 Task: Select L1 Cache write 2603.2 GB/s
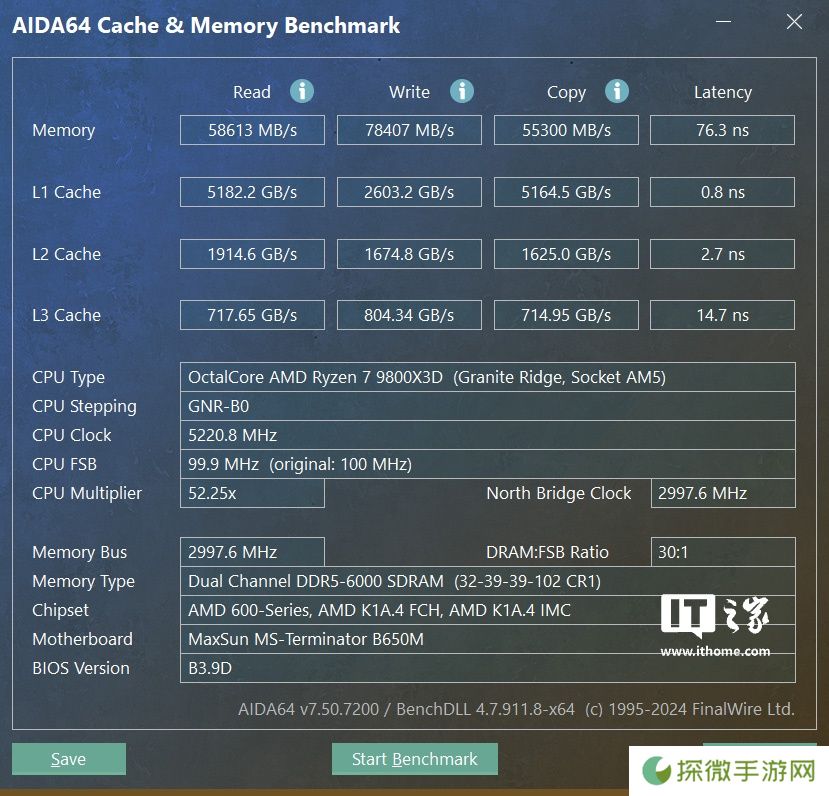(x=409, y=192)
